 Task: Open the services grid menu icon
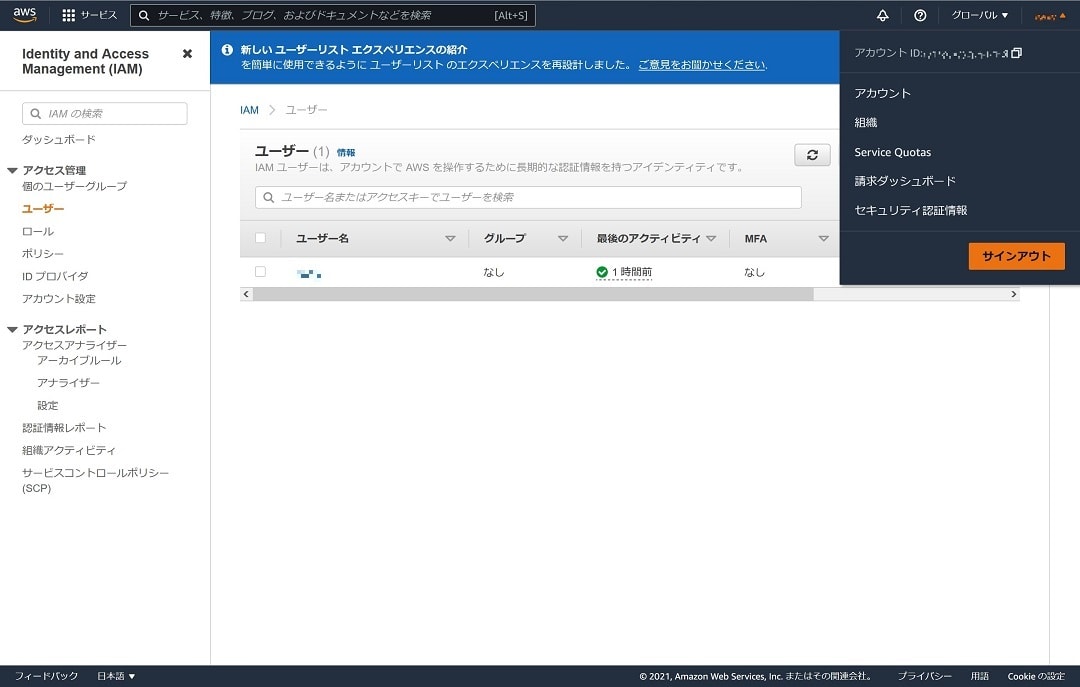pyautogui.click(x=68, y=15)
